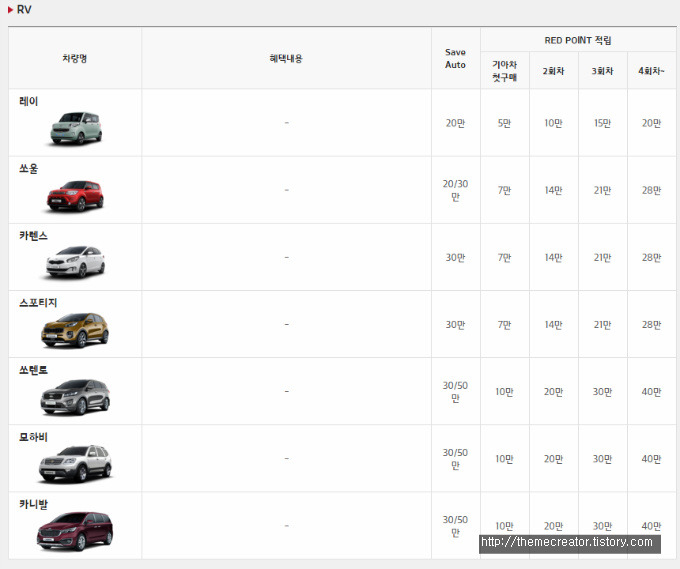Click 레이 4회차~ value 20만

(651, 123)
